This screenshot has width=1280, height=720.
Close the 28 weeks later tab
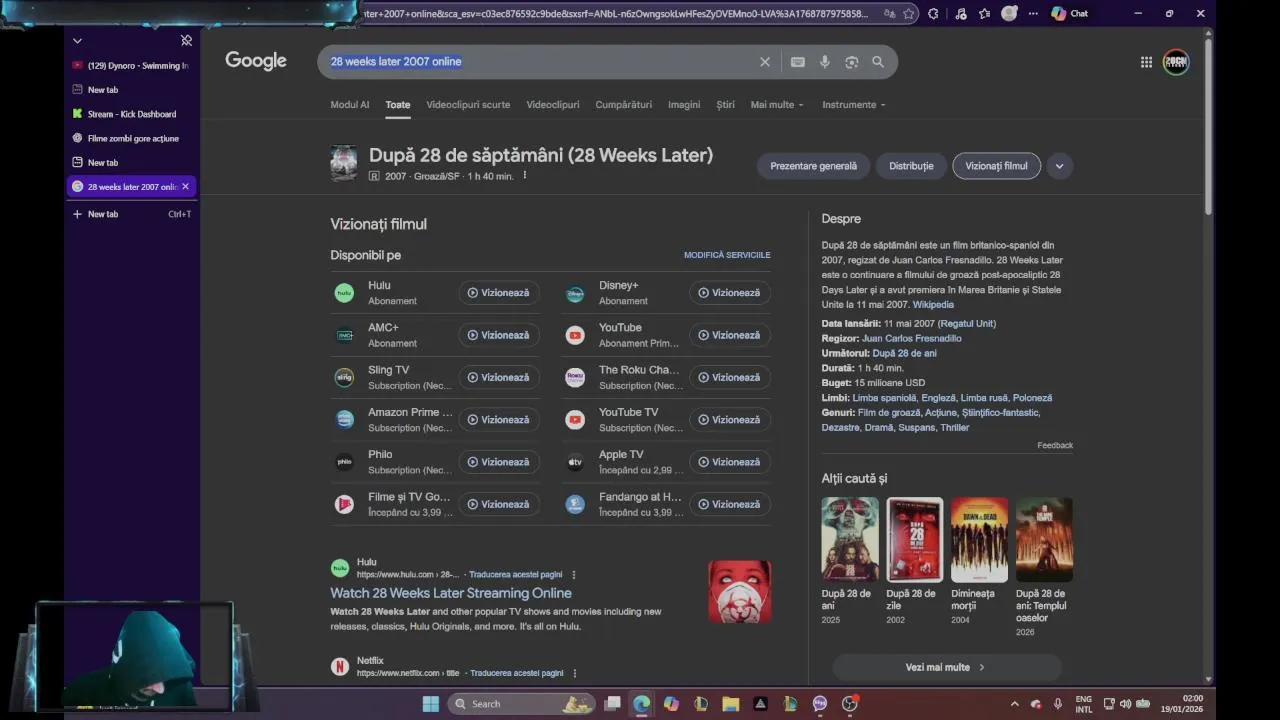click(185, 186)
